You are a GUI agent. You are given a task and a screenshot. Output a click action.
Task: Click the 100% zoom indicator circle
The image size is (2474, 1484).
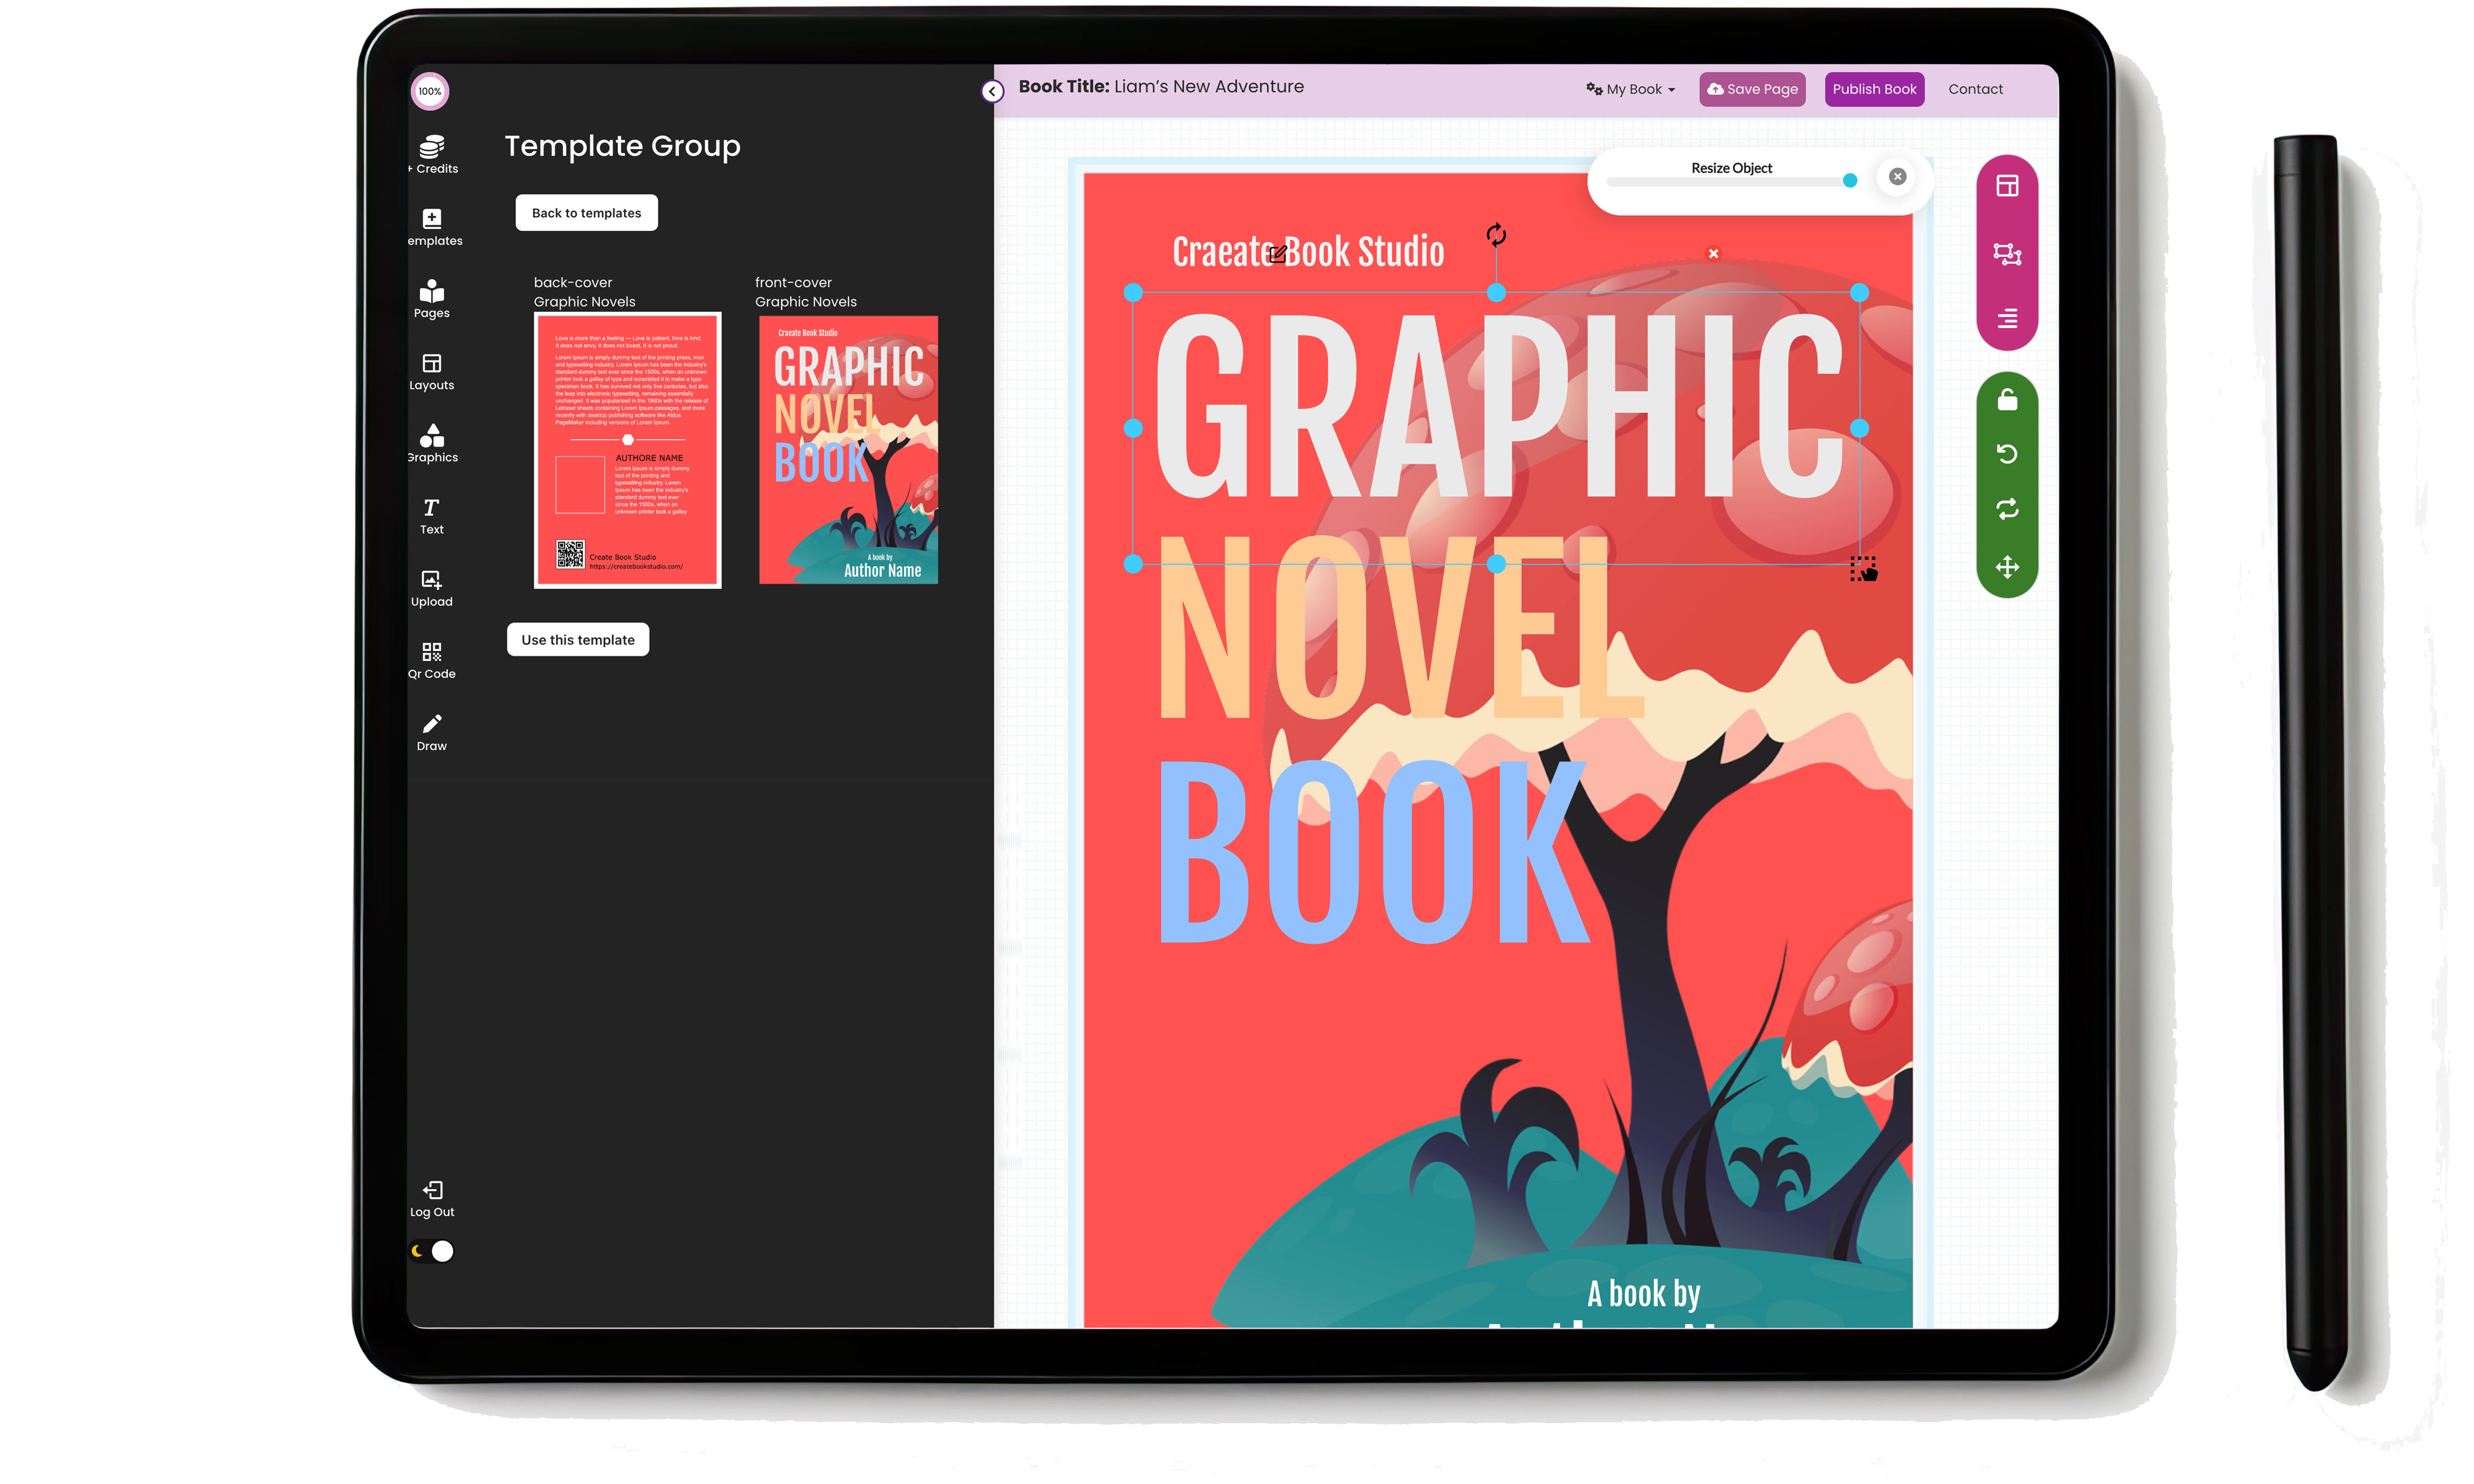(x=430, y=91)
